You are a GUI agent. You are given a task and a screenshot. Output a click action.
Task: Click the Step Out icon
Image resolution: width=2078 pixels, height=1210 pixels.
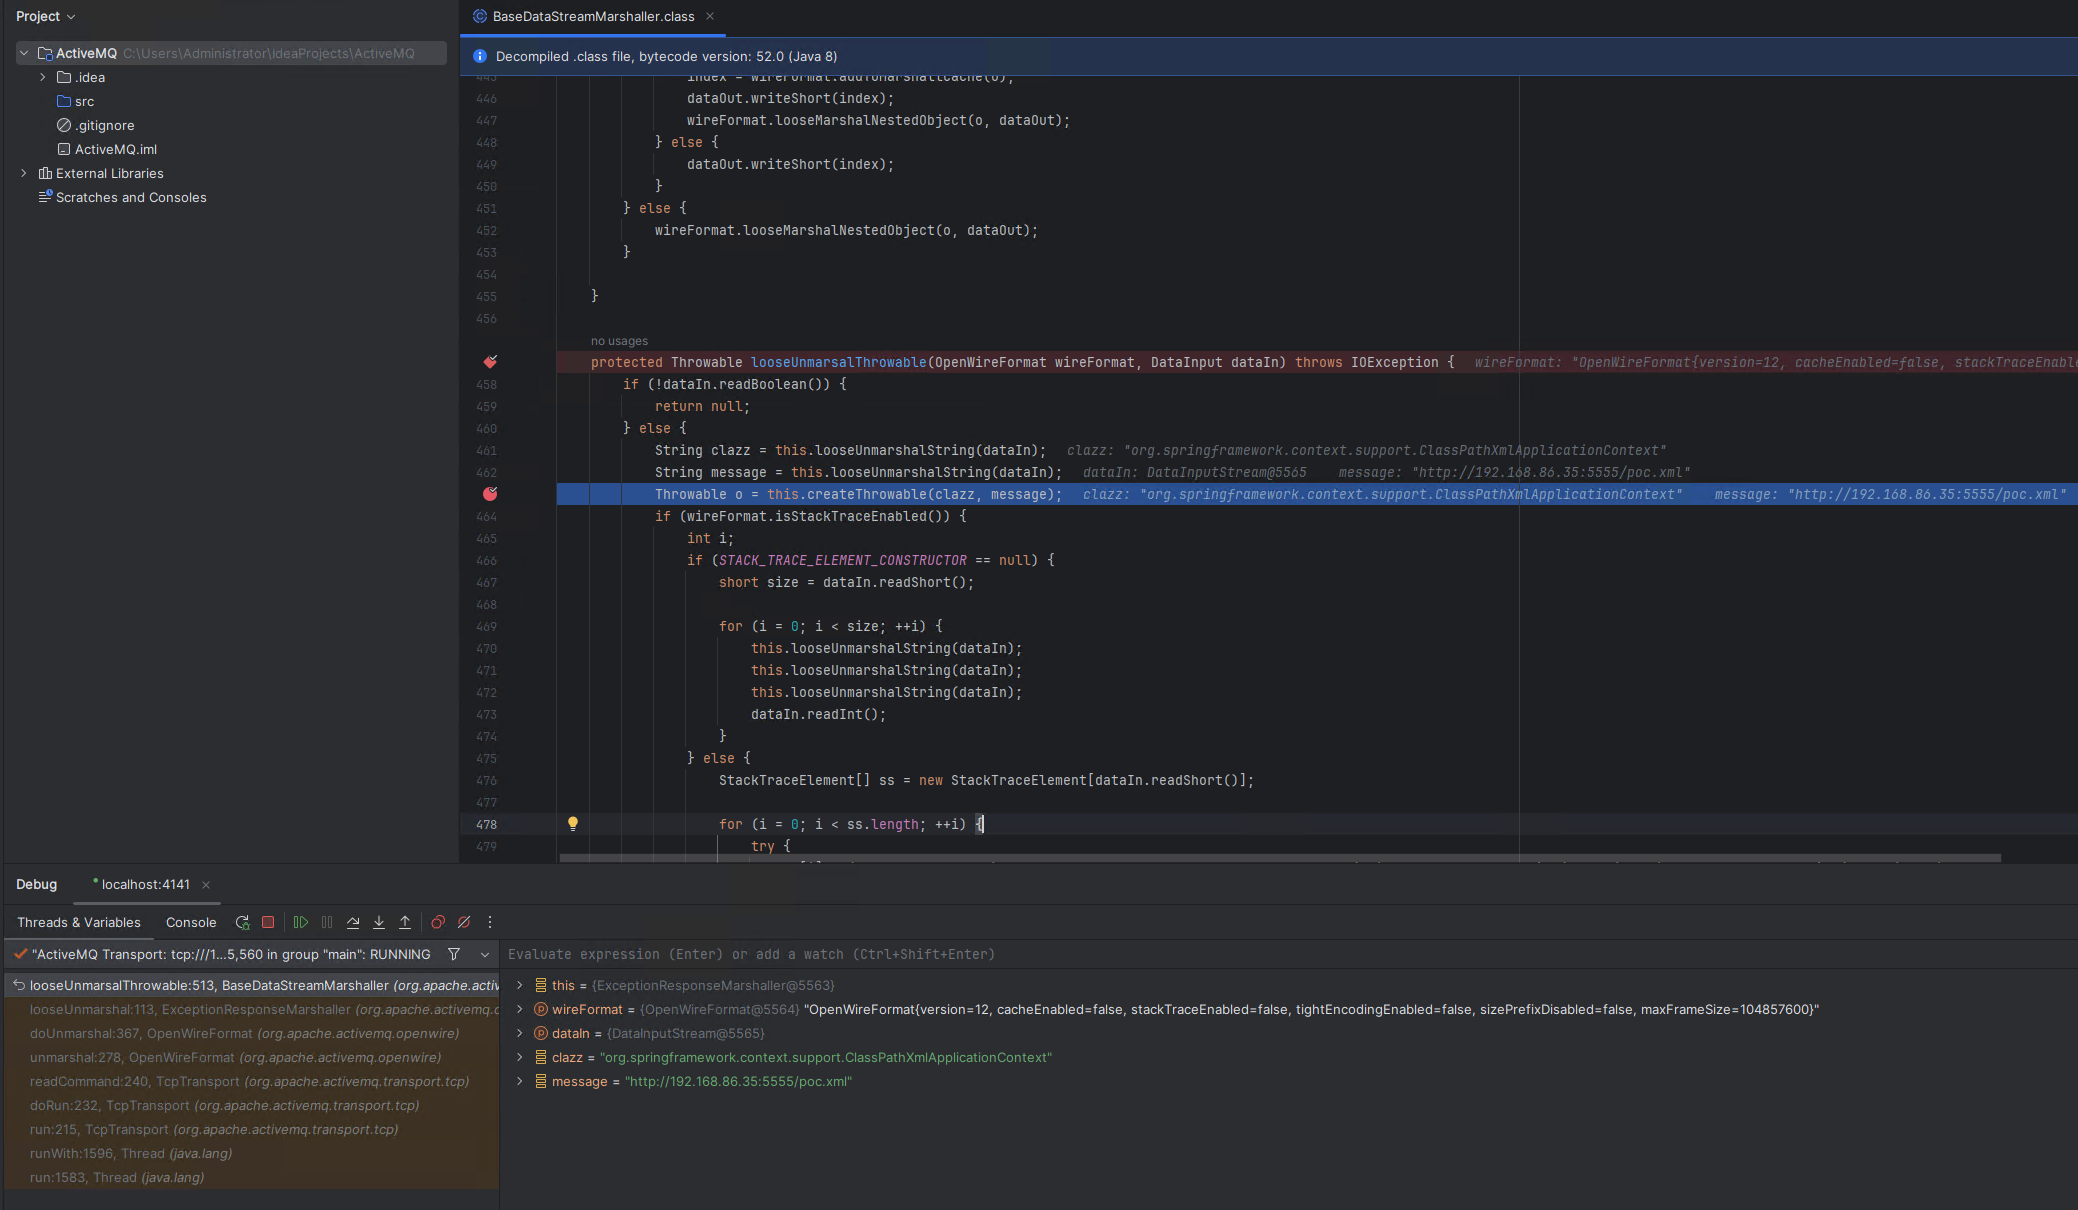(x=405, y=922)
